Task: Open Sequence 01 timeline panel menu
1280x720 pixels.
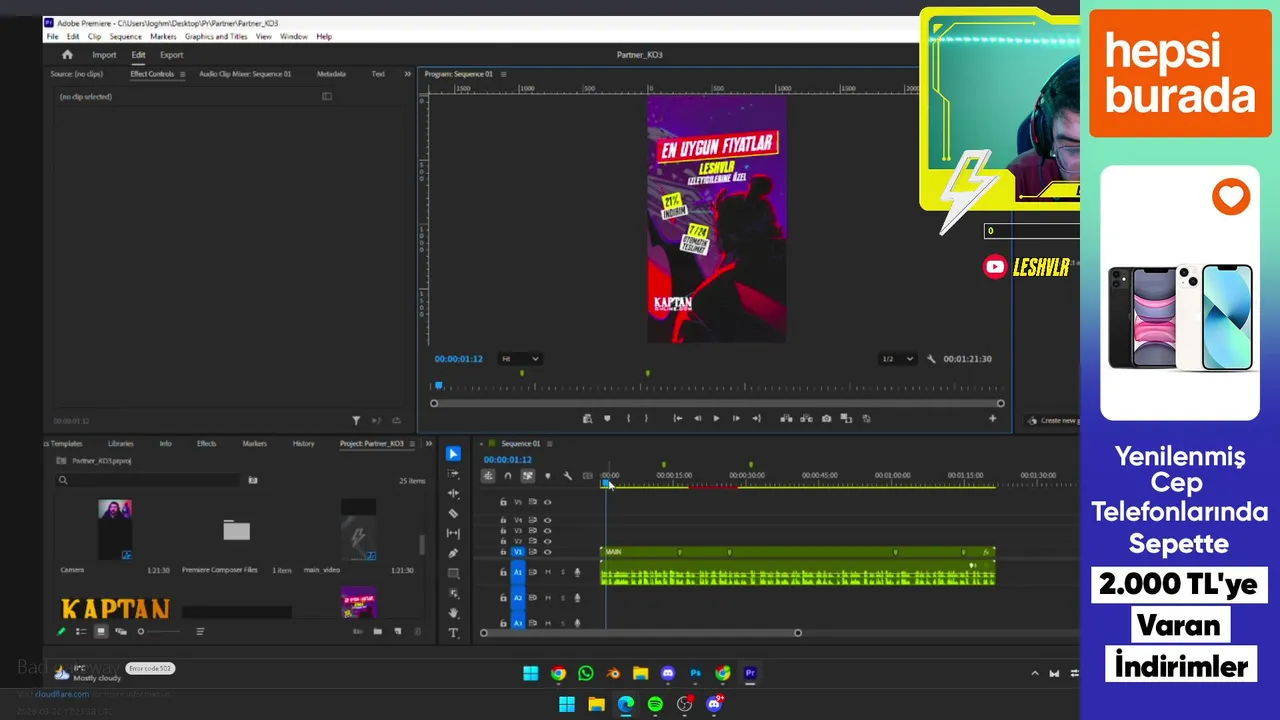Action: (549, 443)
